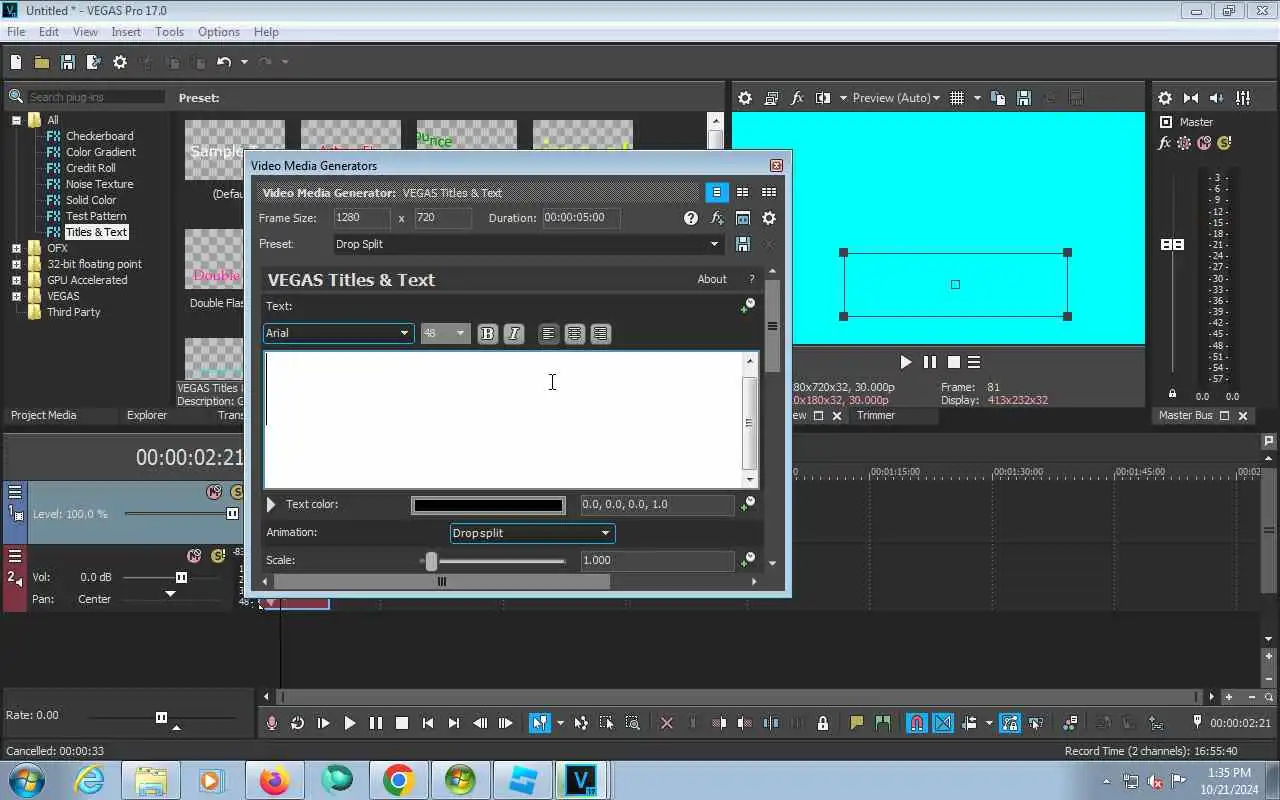Viewport: 1280px width, 800px height.
Task: Click the plug-in chain fx icon
Action: point(717,218)
